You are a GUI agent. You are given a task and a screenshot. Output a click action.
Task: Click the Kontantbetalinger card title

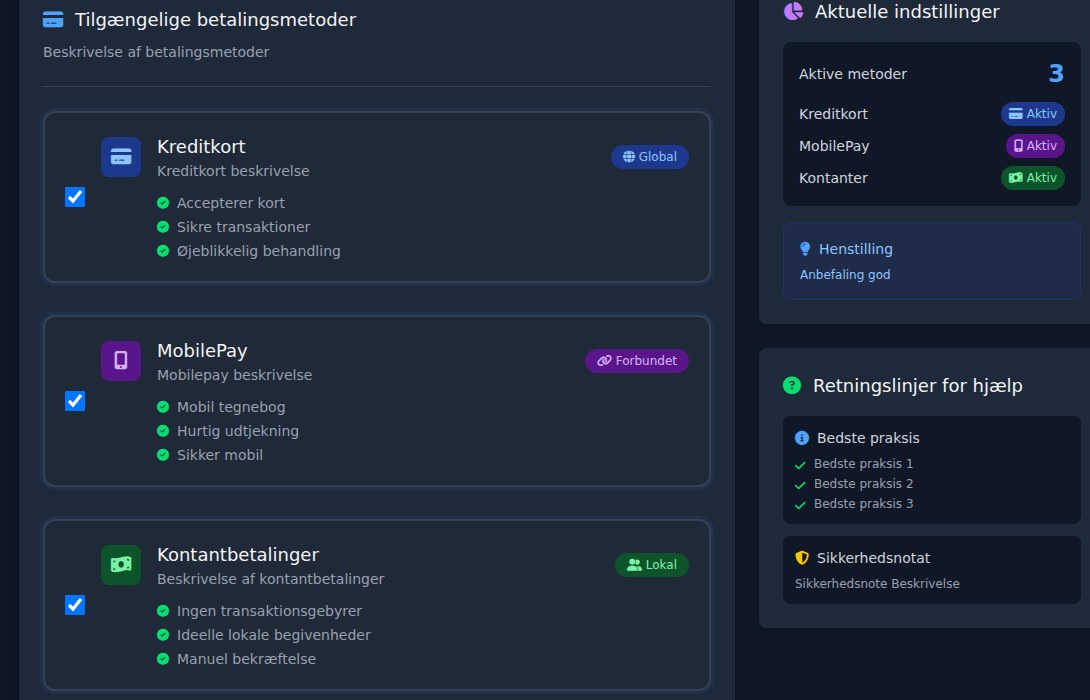[238, 555]
